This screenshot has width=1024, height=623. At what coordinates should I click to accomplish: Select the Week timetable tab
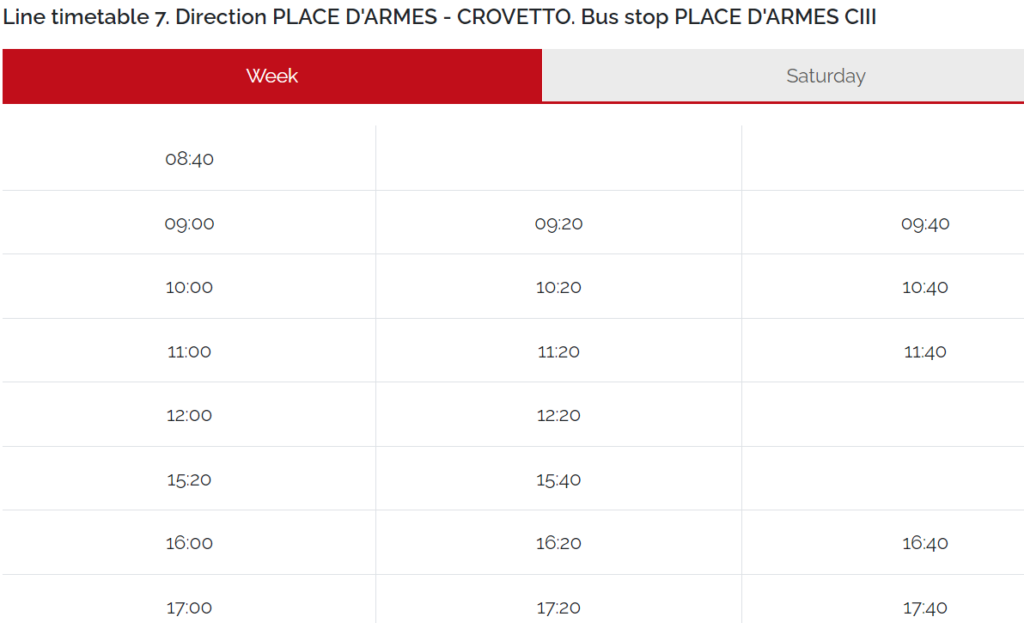point(271,75)
